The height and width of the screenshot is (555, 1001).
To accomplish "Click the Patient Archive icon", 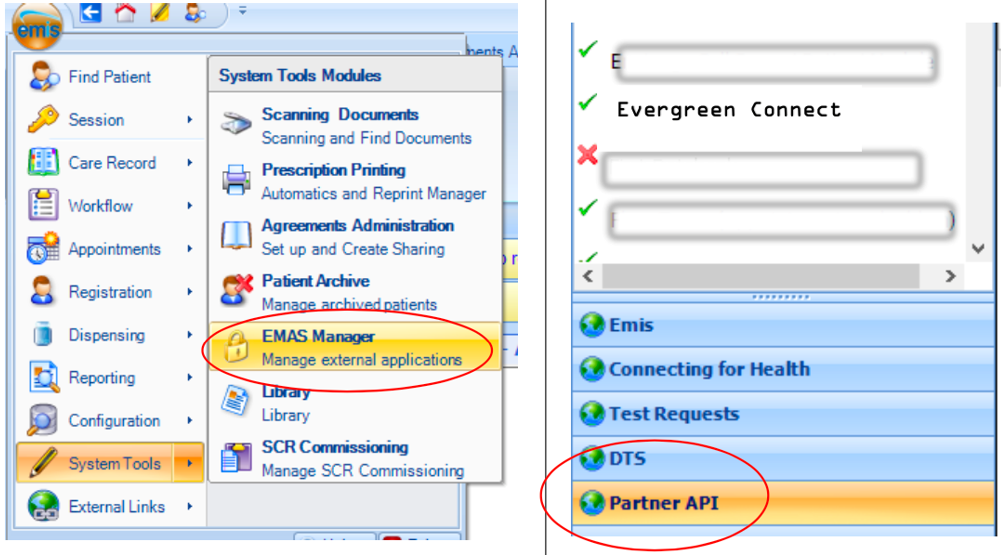I will click(x=236, y=291).
